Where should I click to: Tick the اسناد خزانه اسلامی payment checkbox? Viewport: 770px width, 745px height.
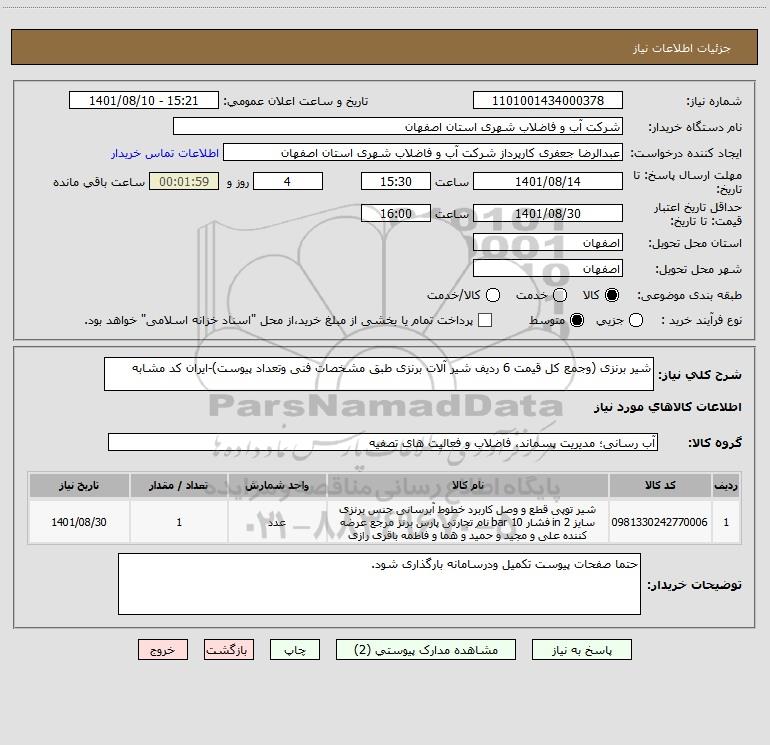point(485,320)
